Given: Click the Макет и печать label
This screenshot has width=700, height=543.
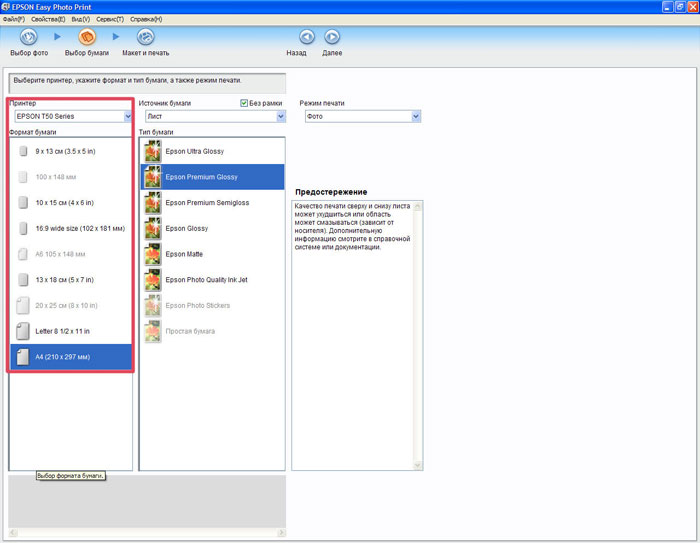Looking at the screenshot, I should tap(146, 53).
